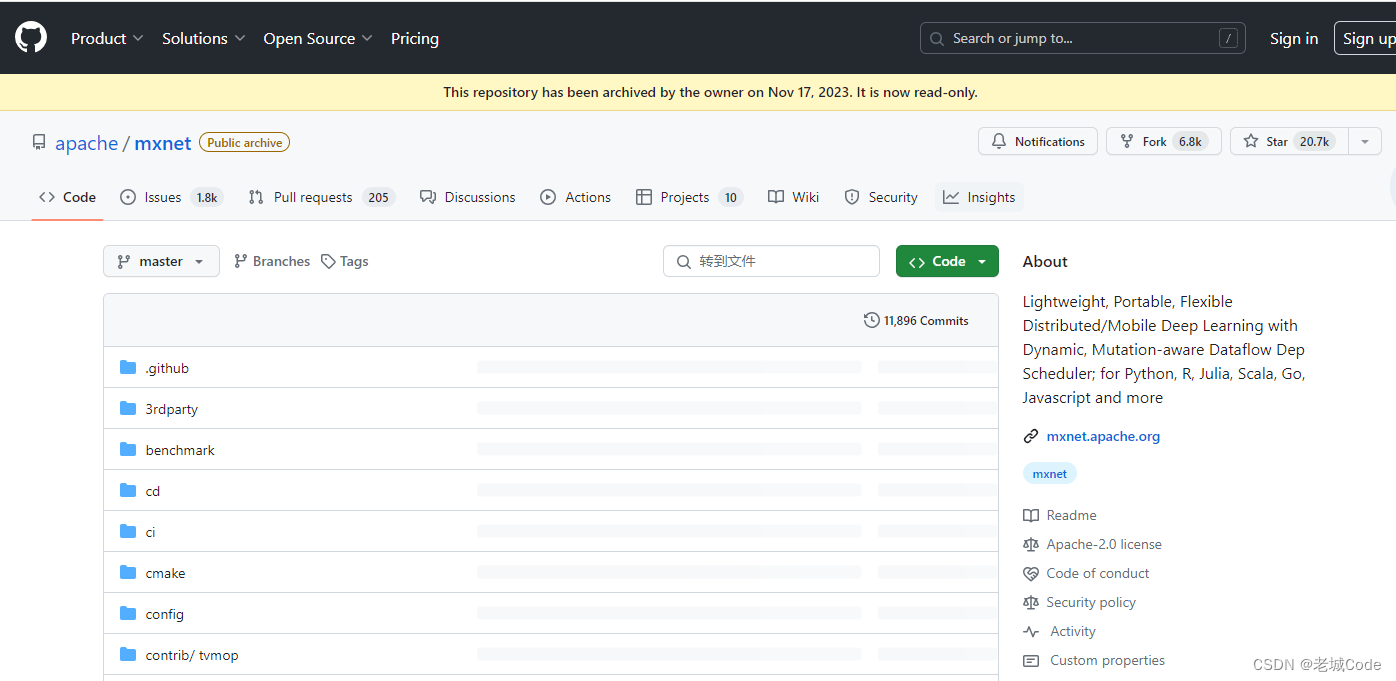Click the Activity pulse icon

(1031, 631)
